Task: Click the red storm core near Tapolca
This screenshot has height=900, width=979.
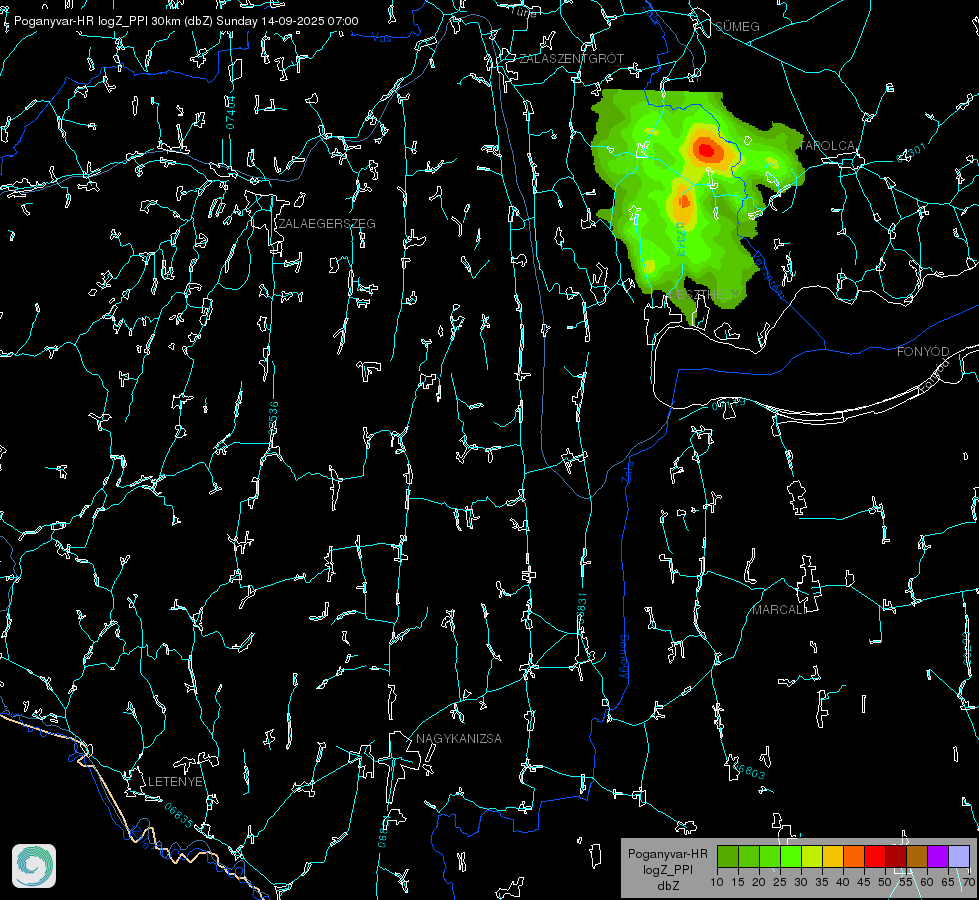Action: [707, 150]
